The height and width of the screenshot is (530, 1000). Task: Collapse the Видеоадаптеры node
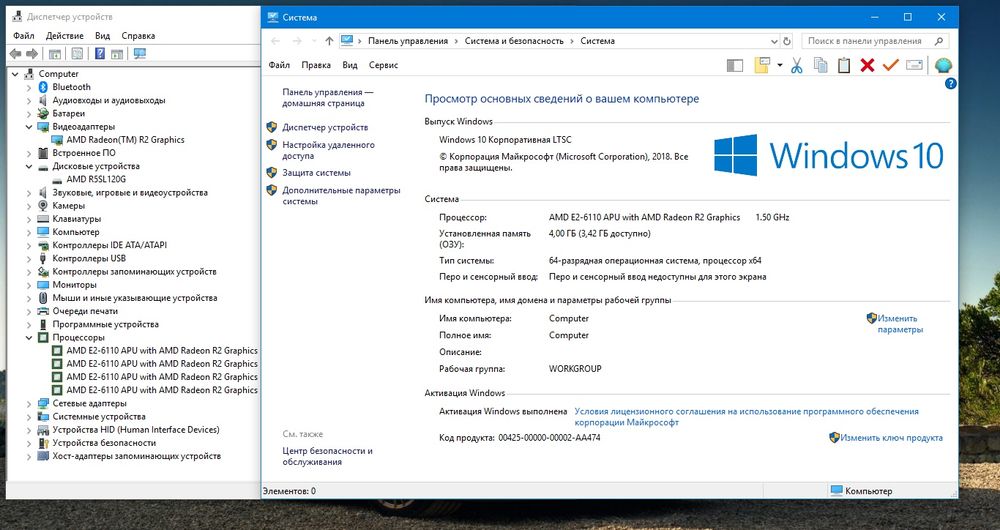click(x=29, y=127)
